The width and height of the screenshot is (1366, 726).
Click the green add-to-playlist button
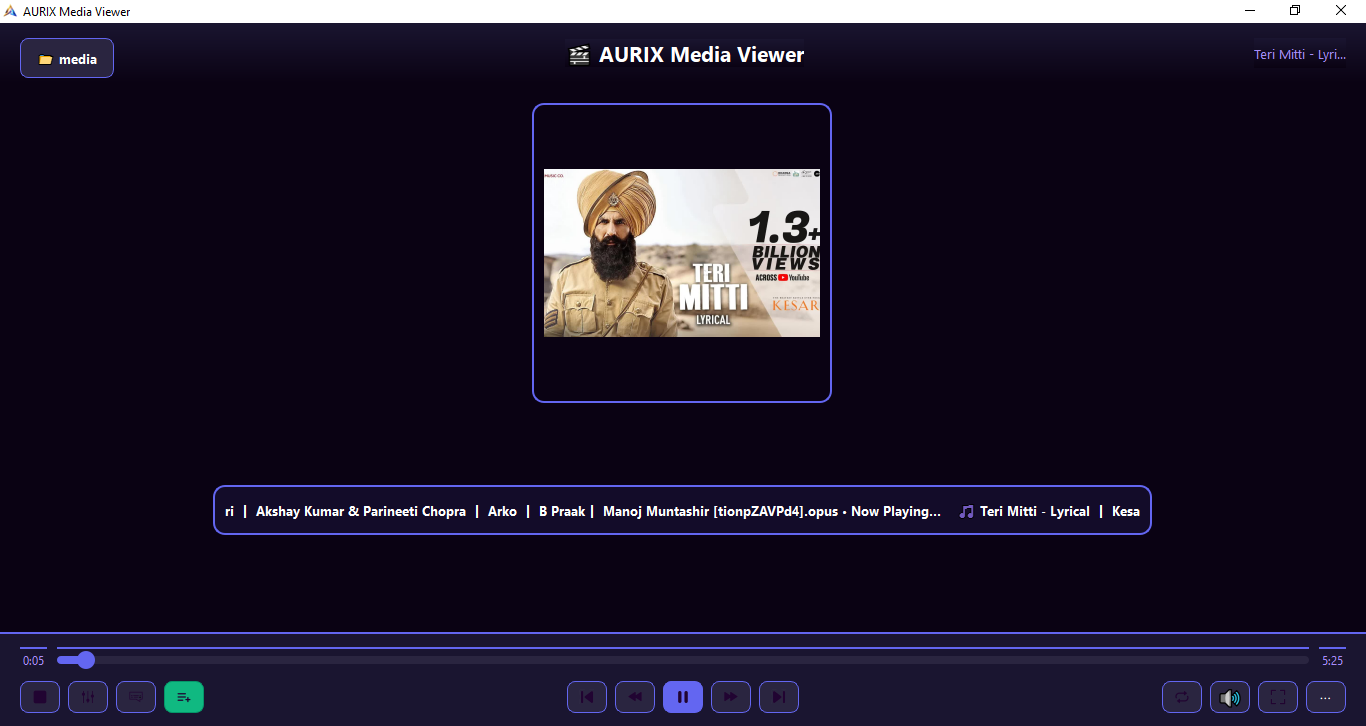pos(184,697)
